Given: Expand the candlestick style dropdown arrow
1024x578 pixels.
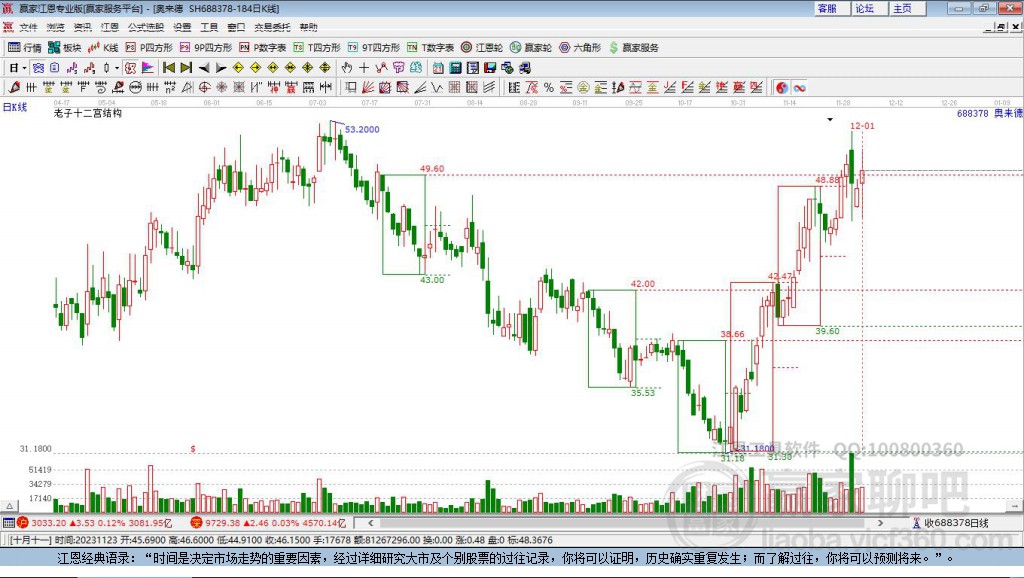Looking at the screenshot, I should pyautogui.click(x=117, y=67).
